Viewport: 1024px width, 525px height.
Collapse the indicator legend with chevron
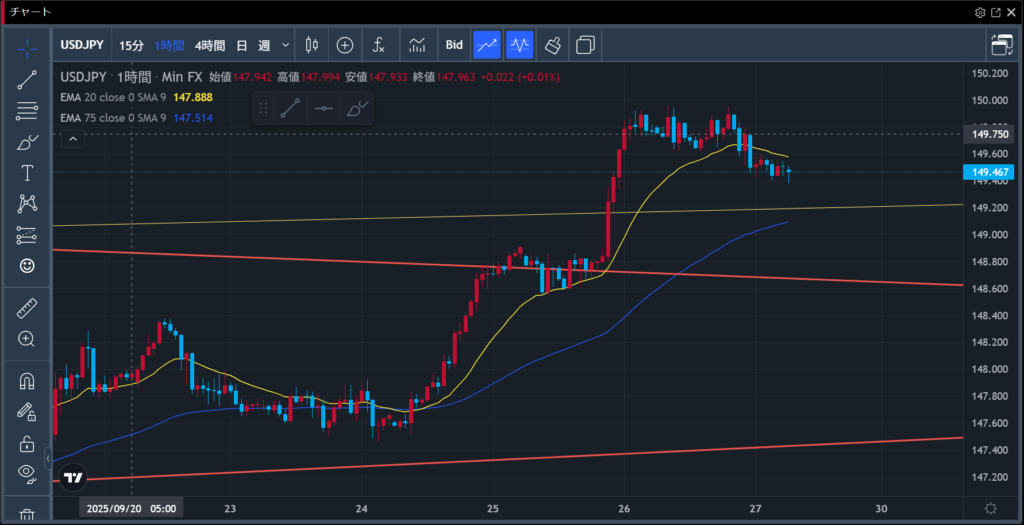click(73, 140)
